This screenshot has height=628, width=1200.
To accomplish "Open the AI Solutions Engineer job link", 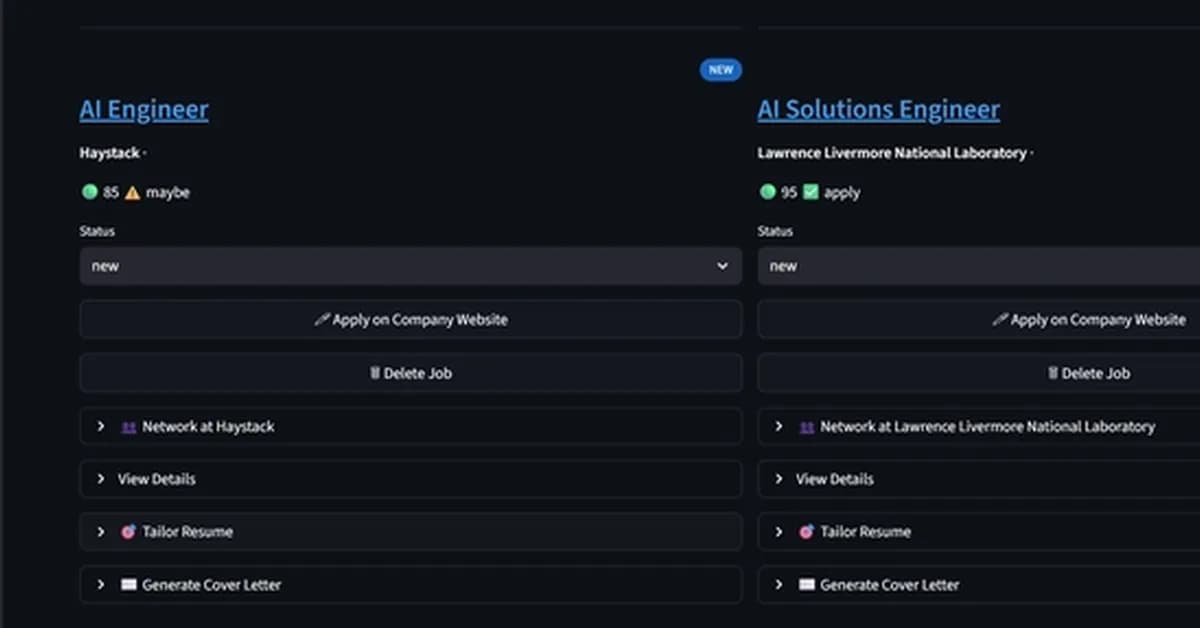I will (x=878, y=110).
